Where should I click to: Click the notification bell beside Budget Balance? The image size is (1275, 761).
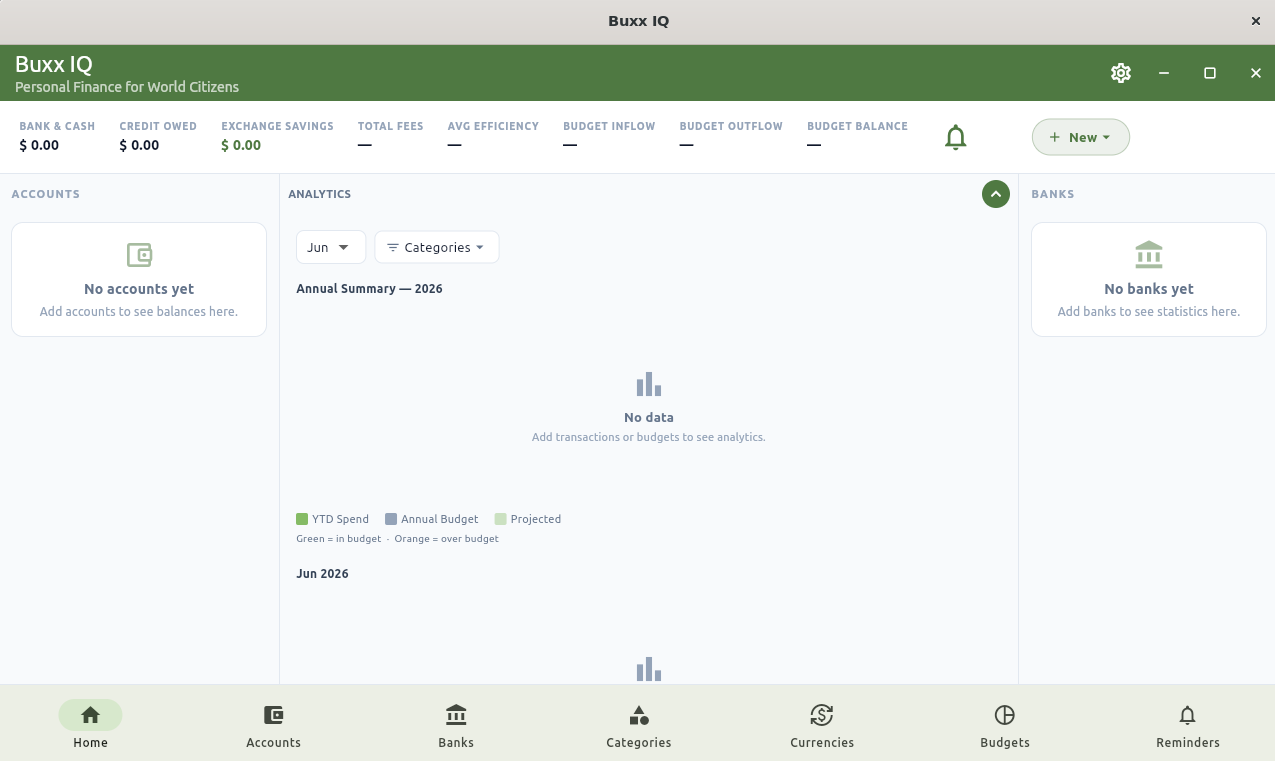pyautogui.click(x=955, y=137)
